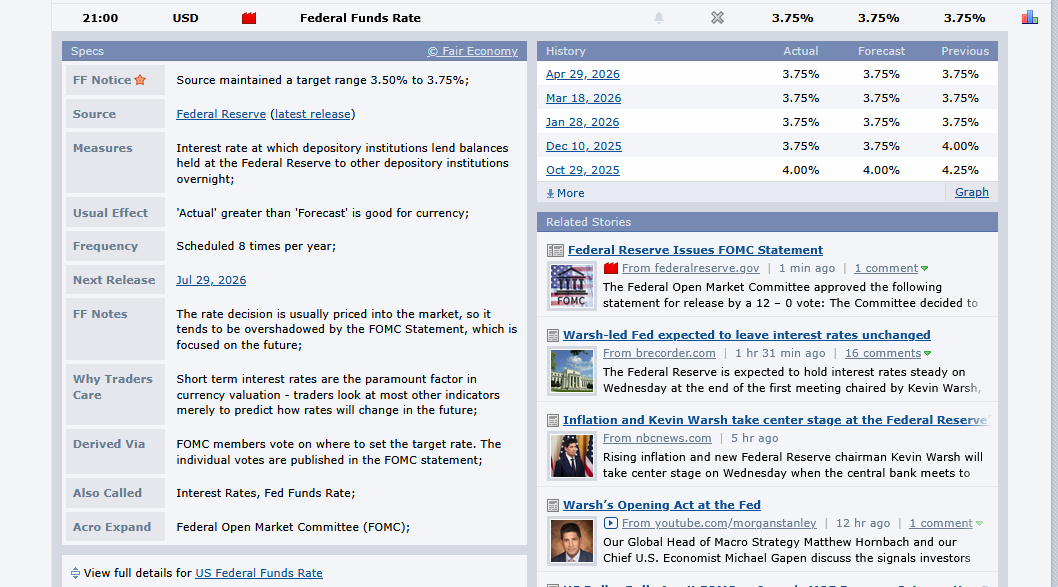Expand history with the More link
The width and height of the screenshot is (1058, 587).
[565, 193]
